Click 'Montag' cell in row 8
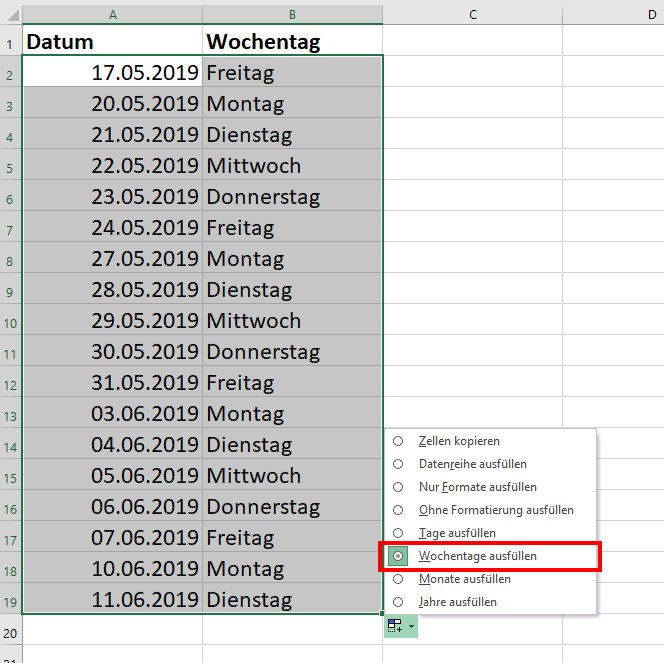 293,257
